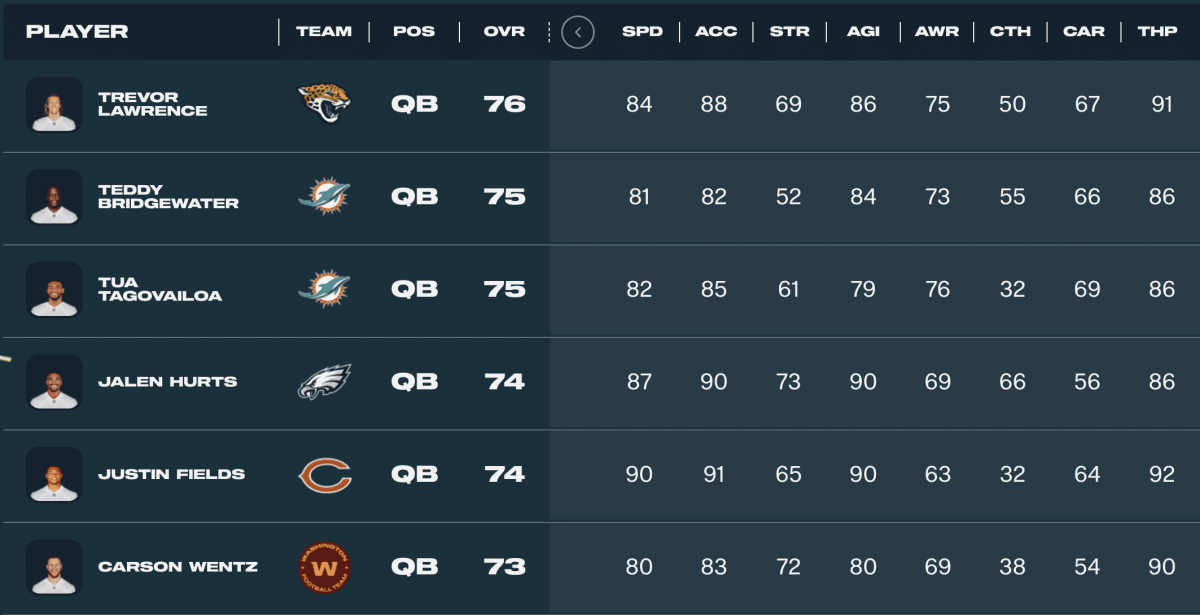Click the Chicago Bears C logo
Screen dimensions: 1200x615
[x=325, y=474]
